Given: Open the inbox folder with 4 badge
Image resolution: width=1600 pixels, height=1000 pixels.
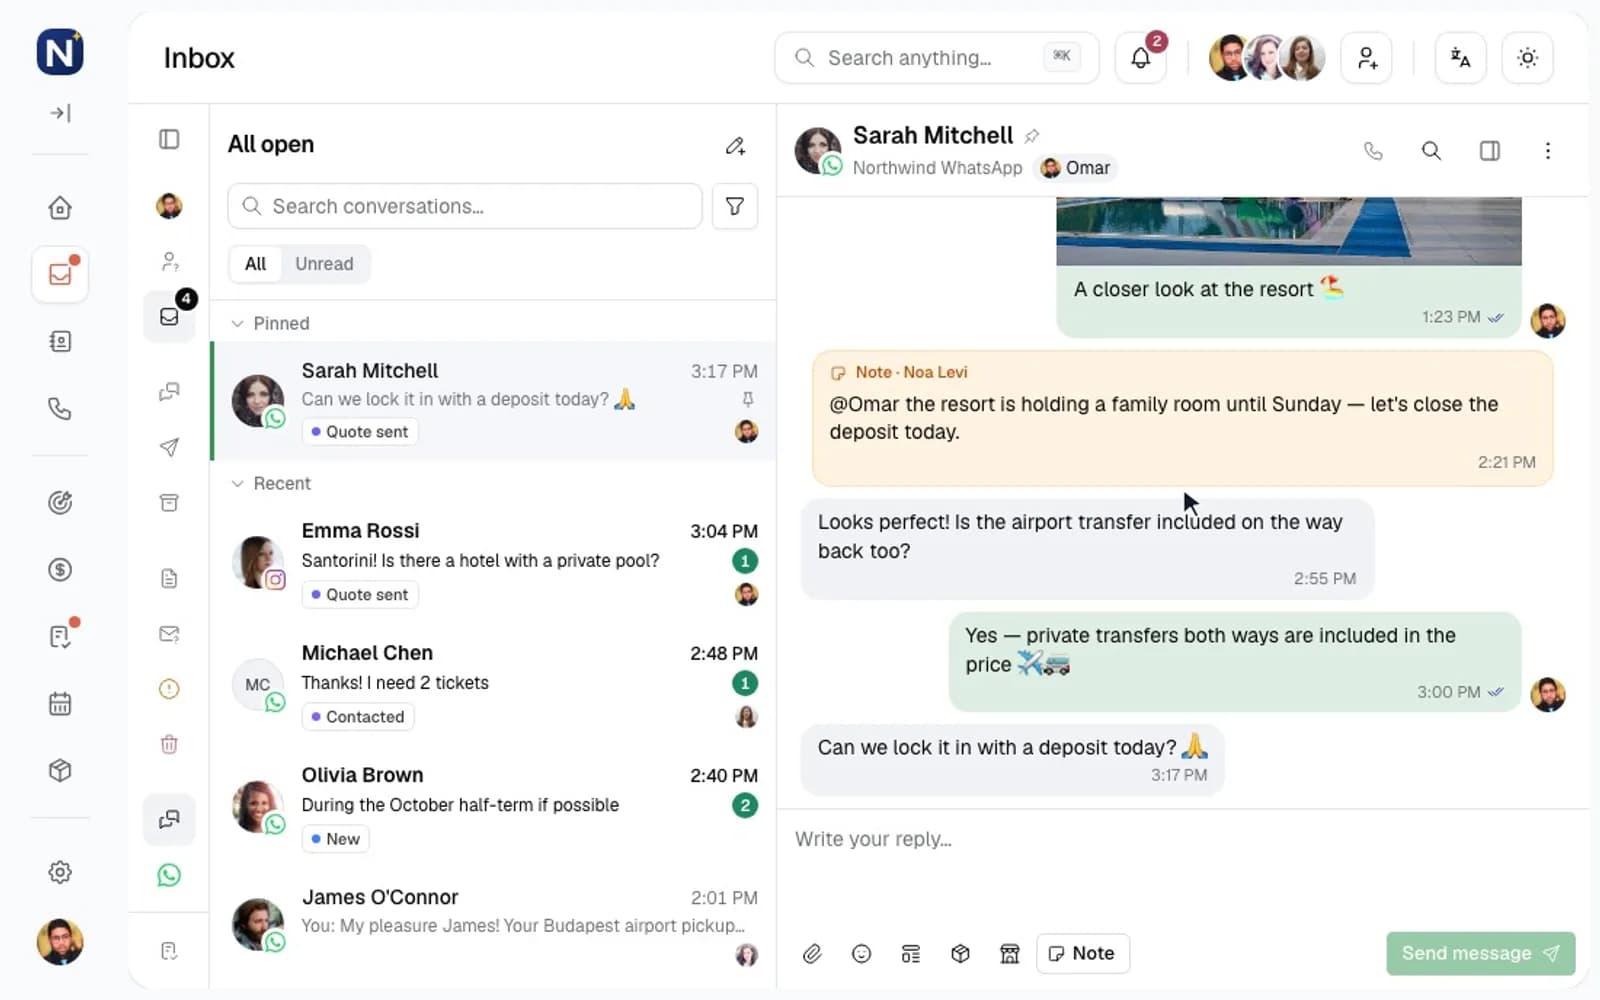Looking at the screenshot, I should tap(169, 317).
